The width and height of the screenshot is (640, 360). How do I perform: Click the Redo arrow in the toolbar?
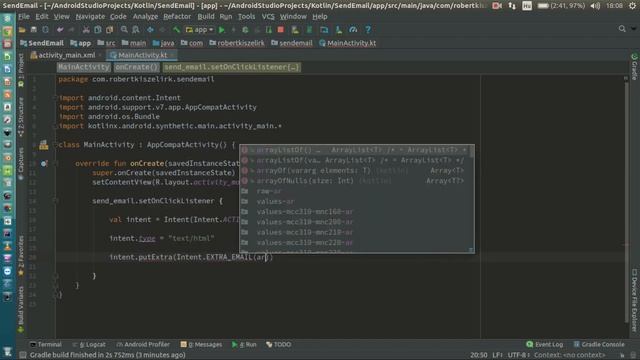point(71,30)
